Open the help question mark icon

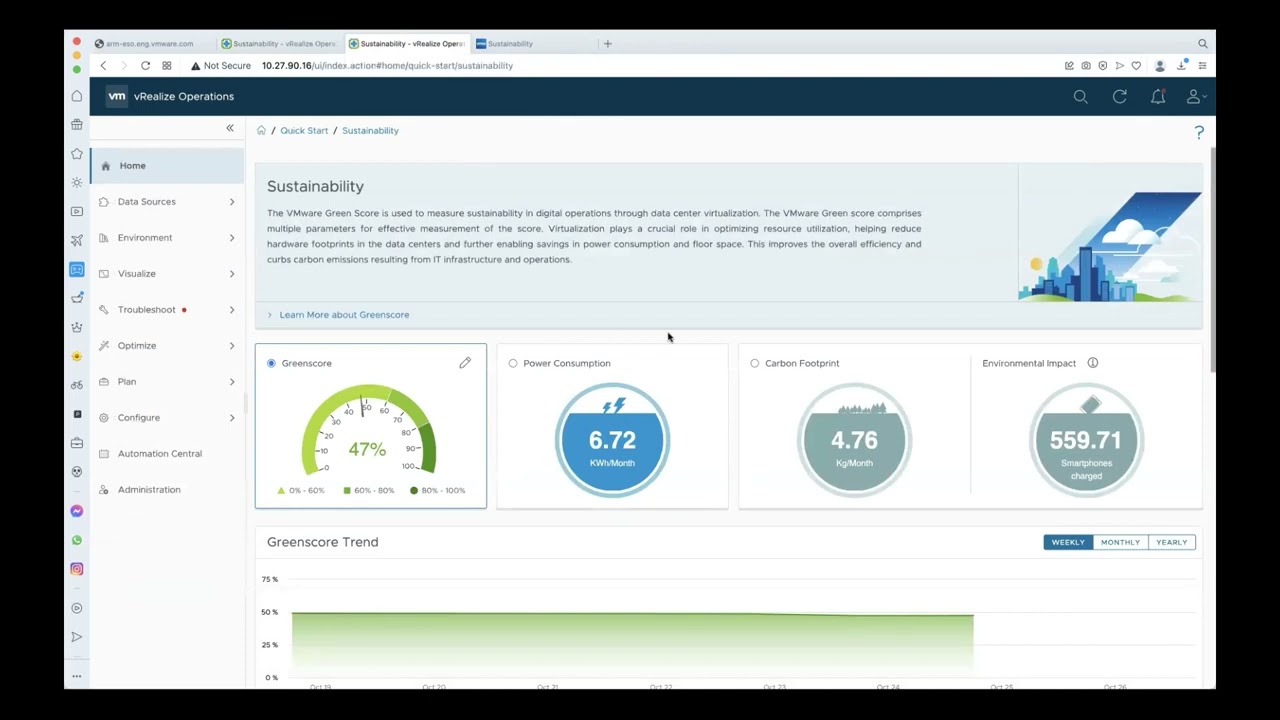coord(1199,132)
